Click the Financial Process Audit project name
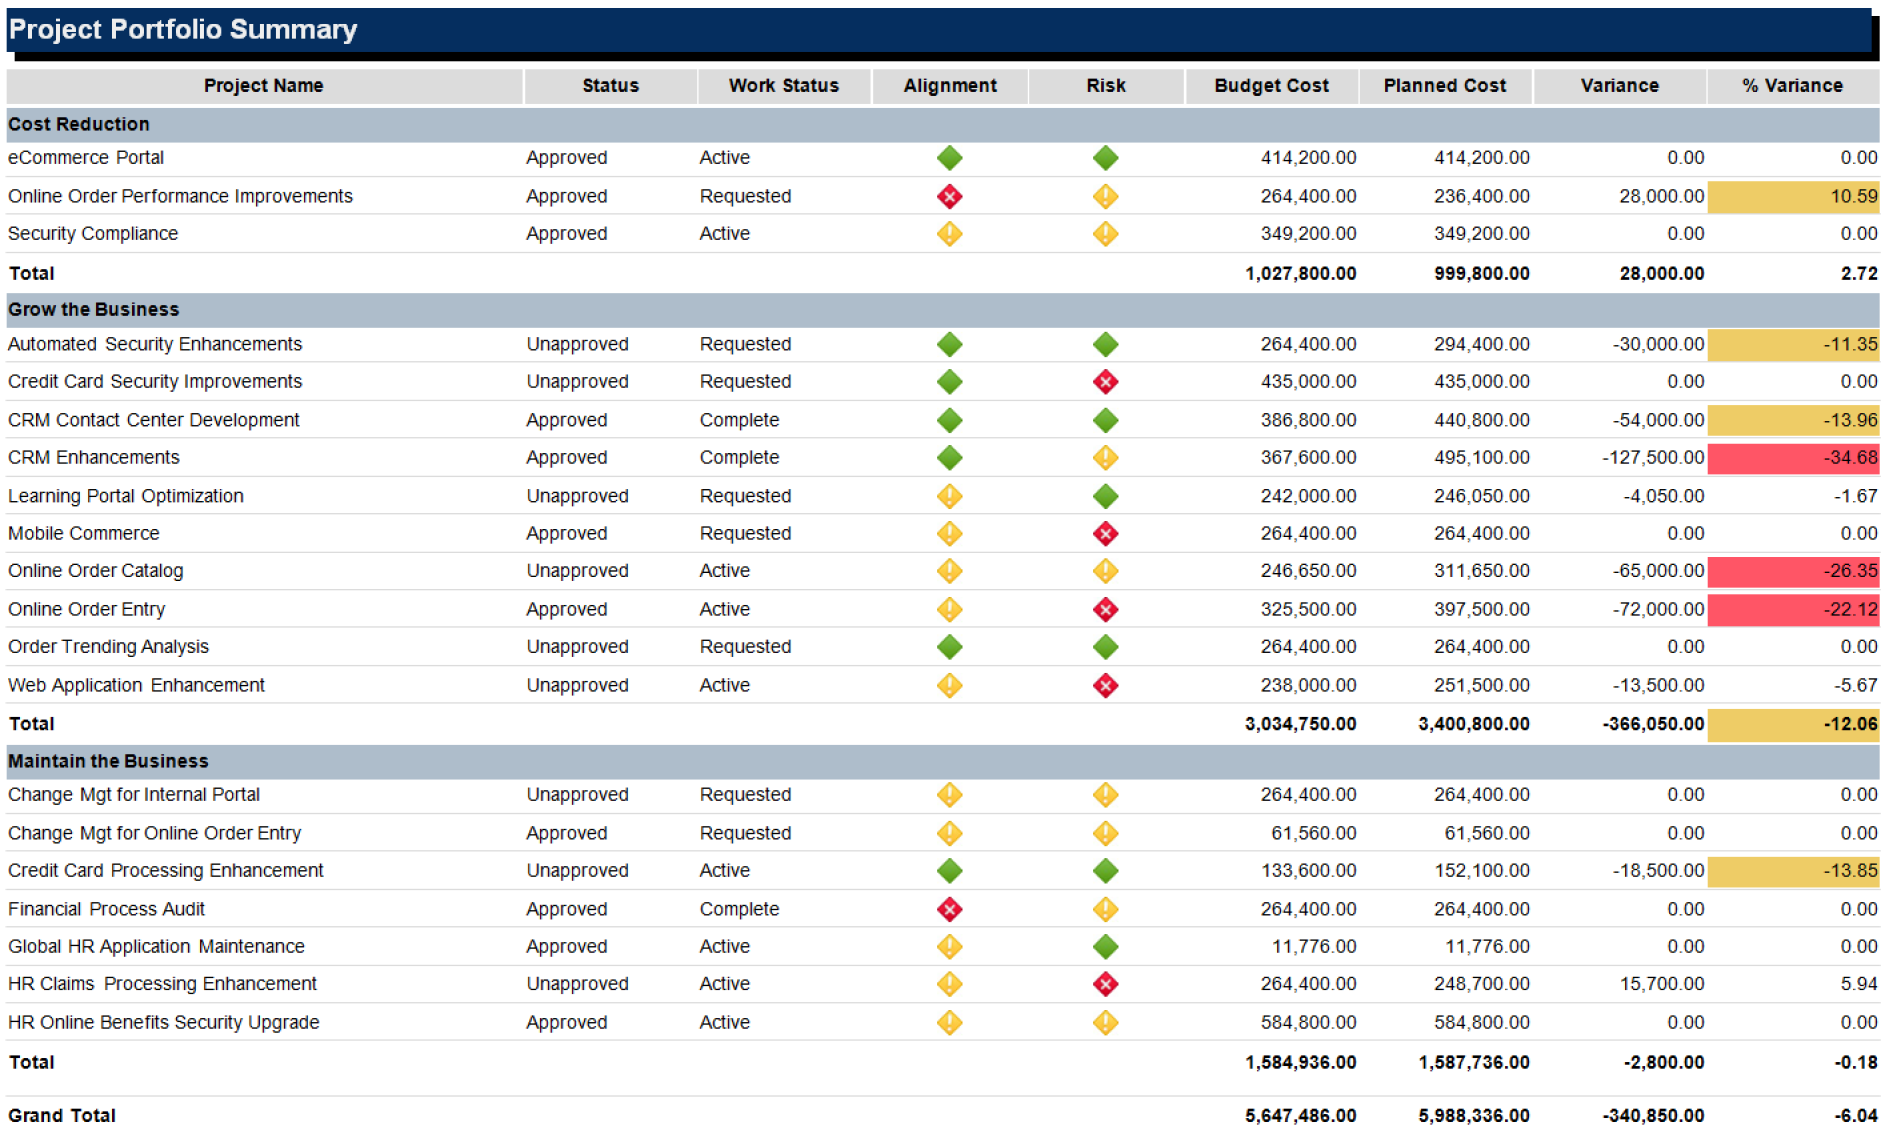This screenshot has width=1885, height=1134. point(107,909)
